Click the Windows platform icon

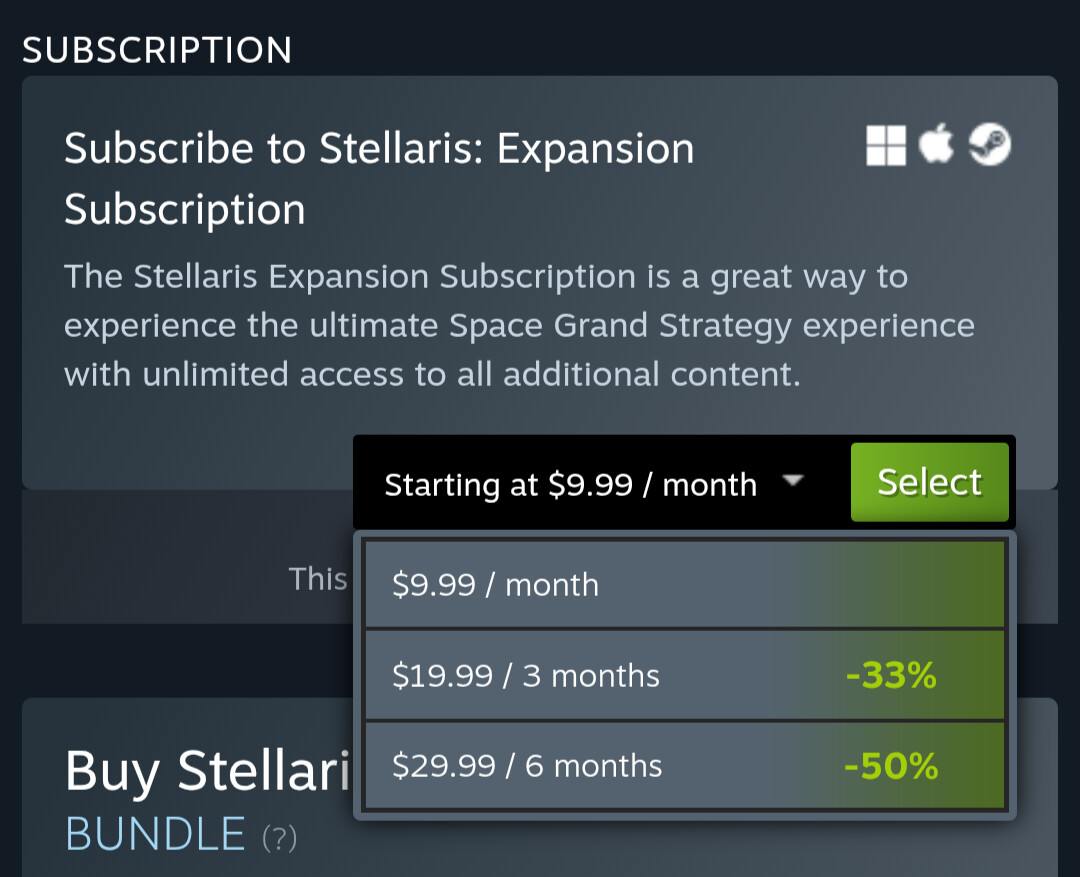tap(885, 146)
